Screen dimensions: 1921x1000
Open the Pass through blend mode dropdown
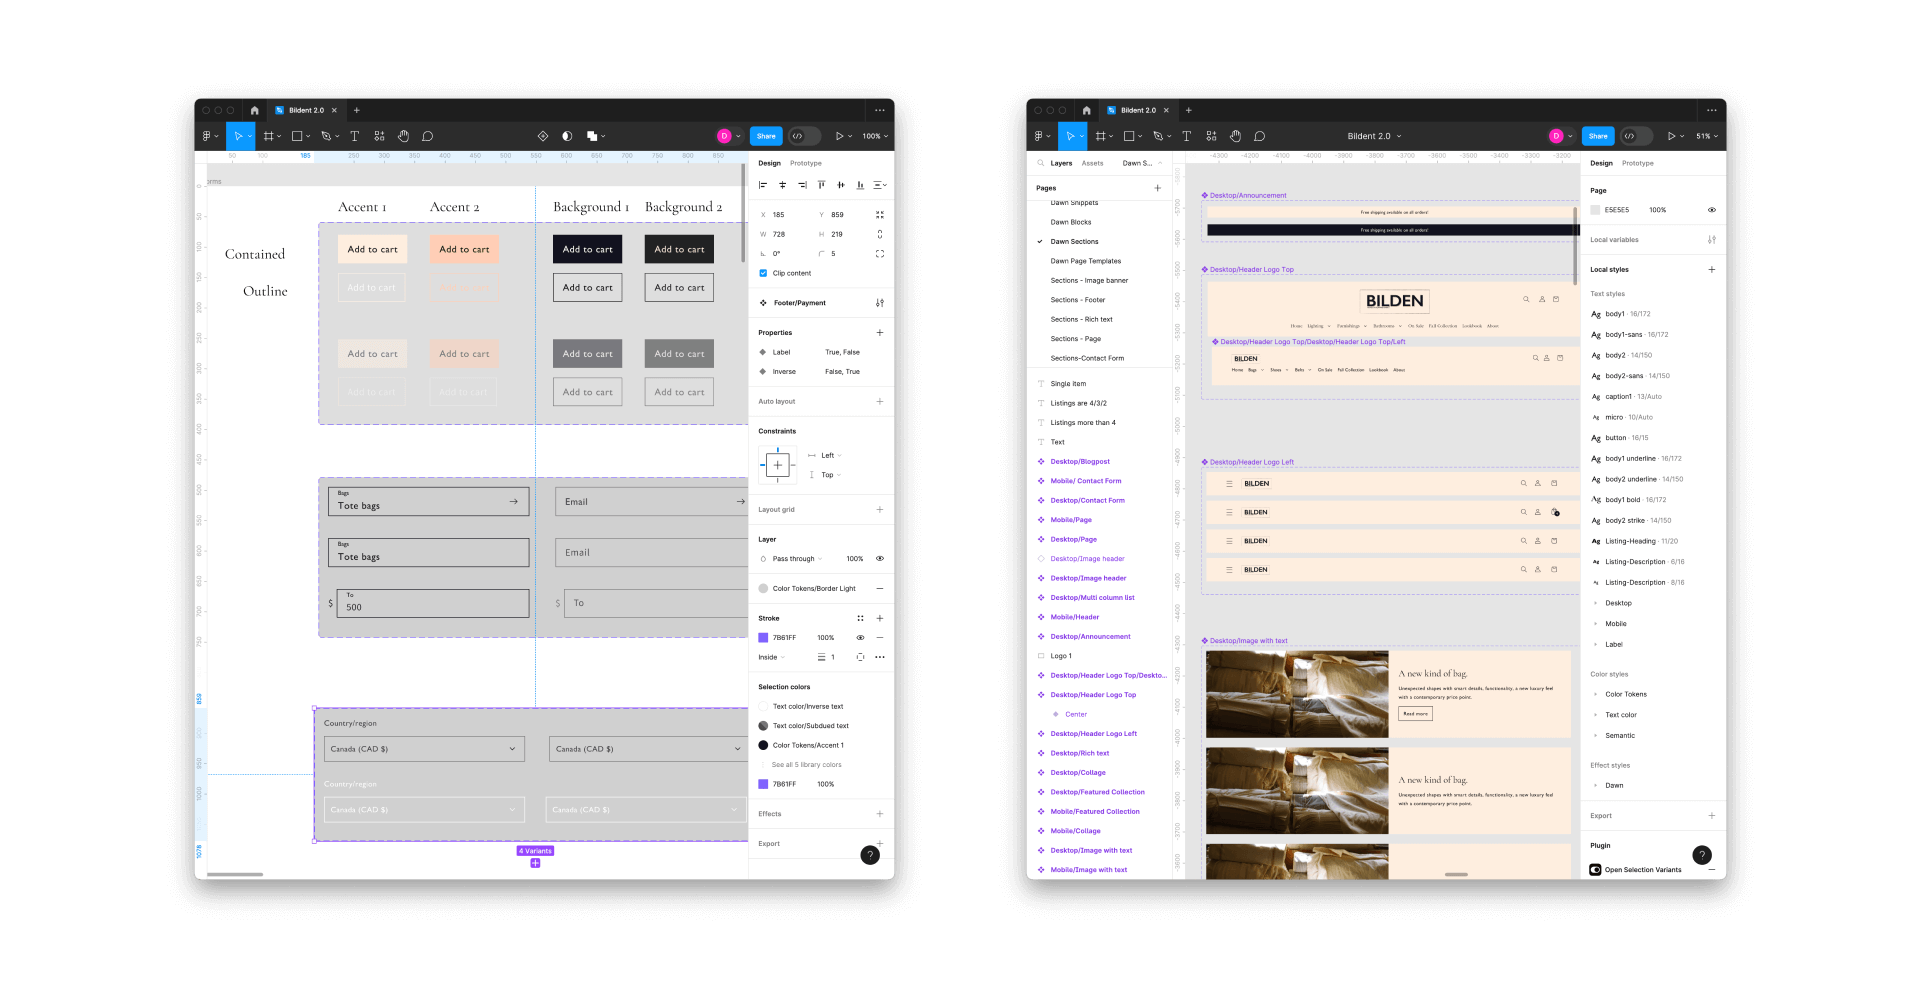click(x=797, y=559)
